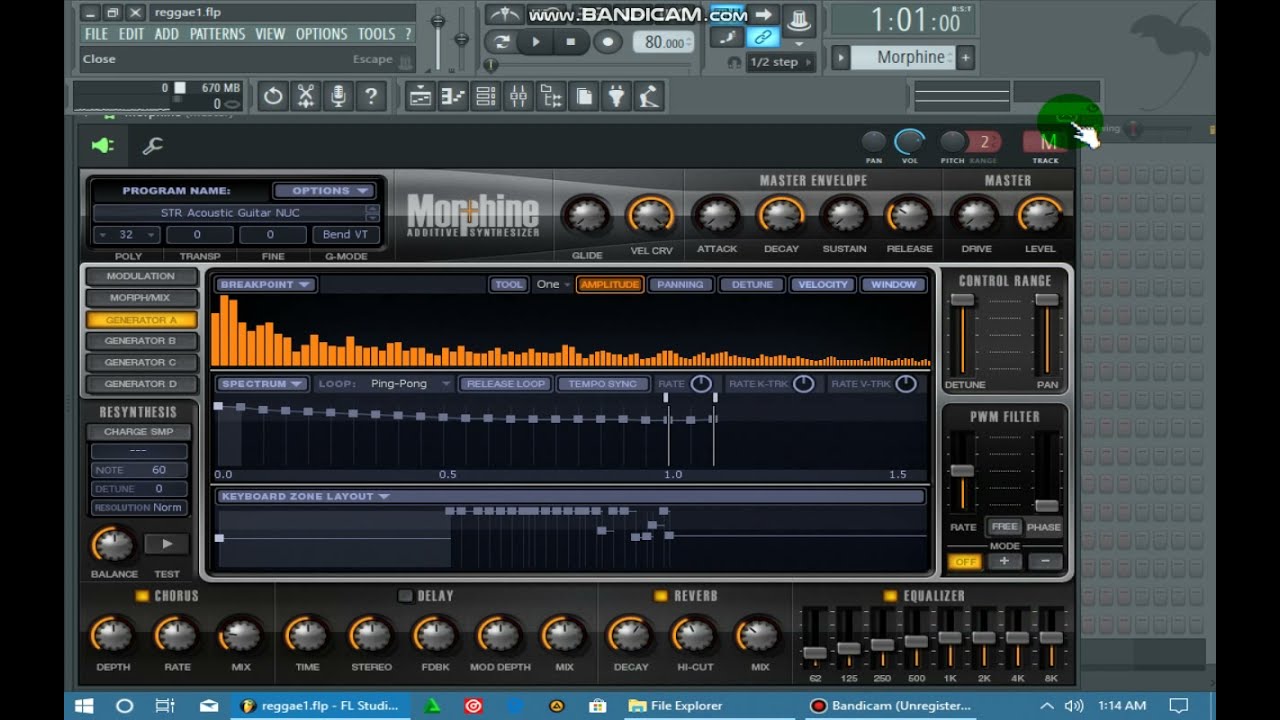Open the Spectrum dropdown
The height and width of the screenshot is (720, 1280).
coord(262,384)
